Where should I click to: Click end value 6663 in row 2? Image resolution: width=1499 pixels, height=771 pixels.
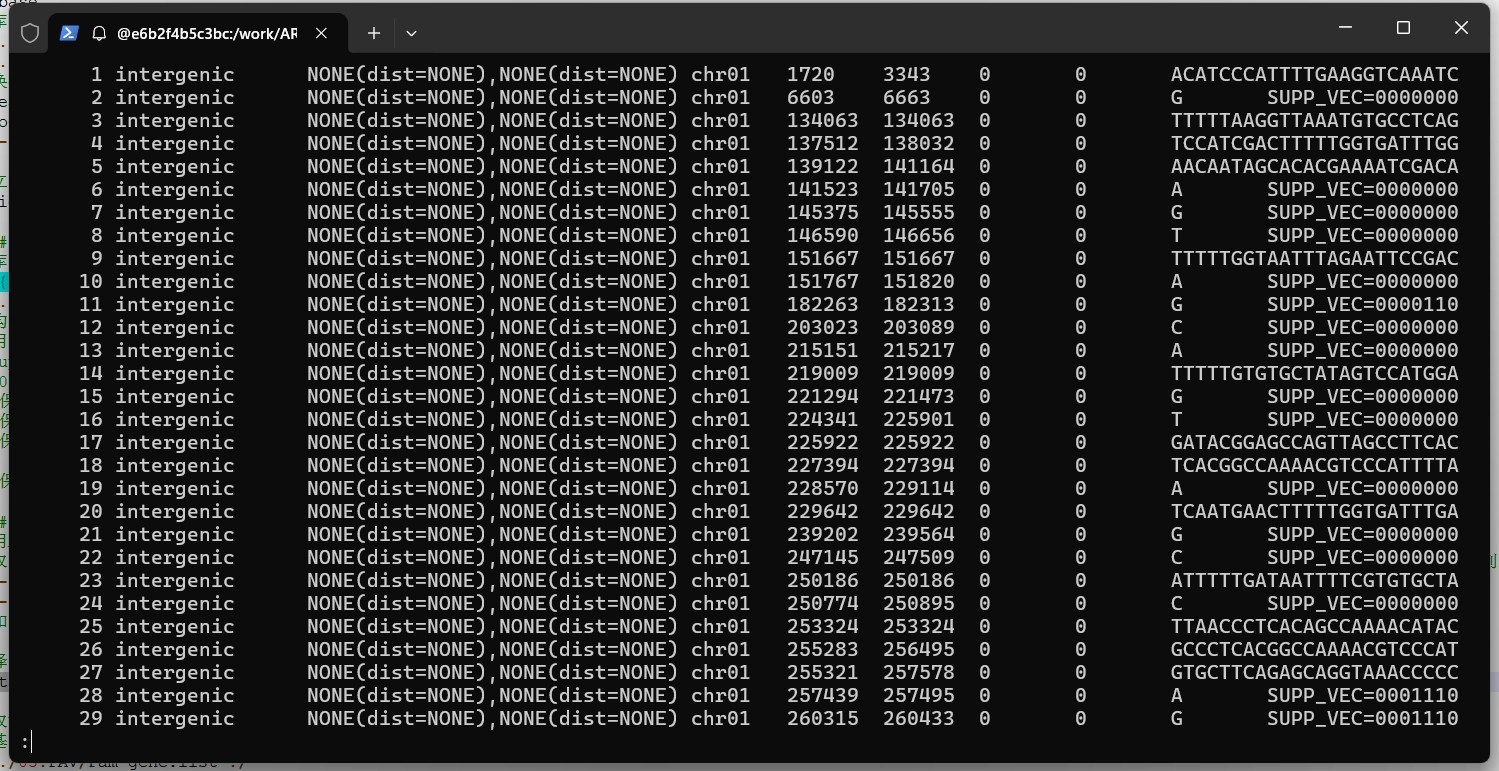(x=906, y=98)
